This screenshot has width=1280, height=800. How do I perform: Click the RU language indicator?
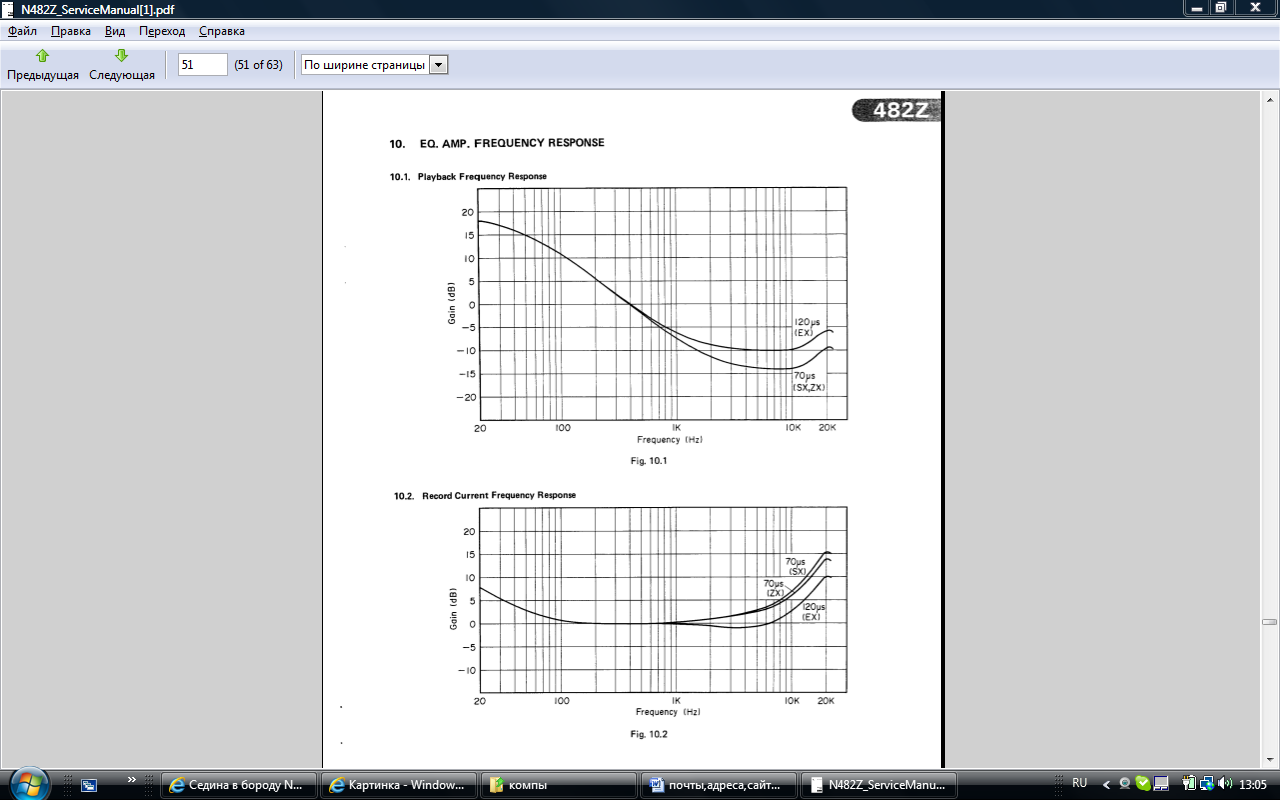tap(1079, 783)
